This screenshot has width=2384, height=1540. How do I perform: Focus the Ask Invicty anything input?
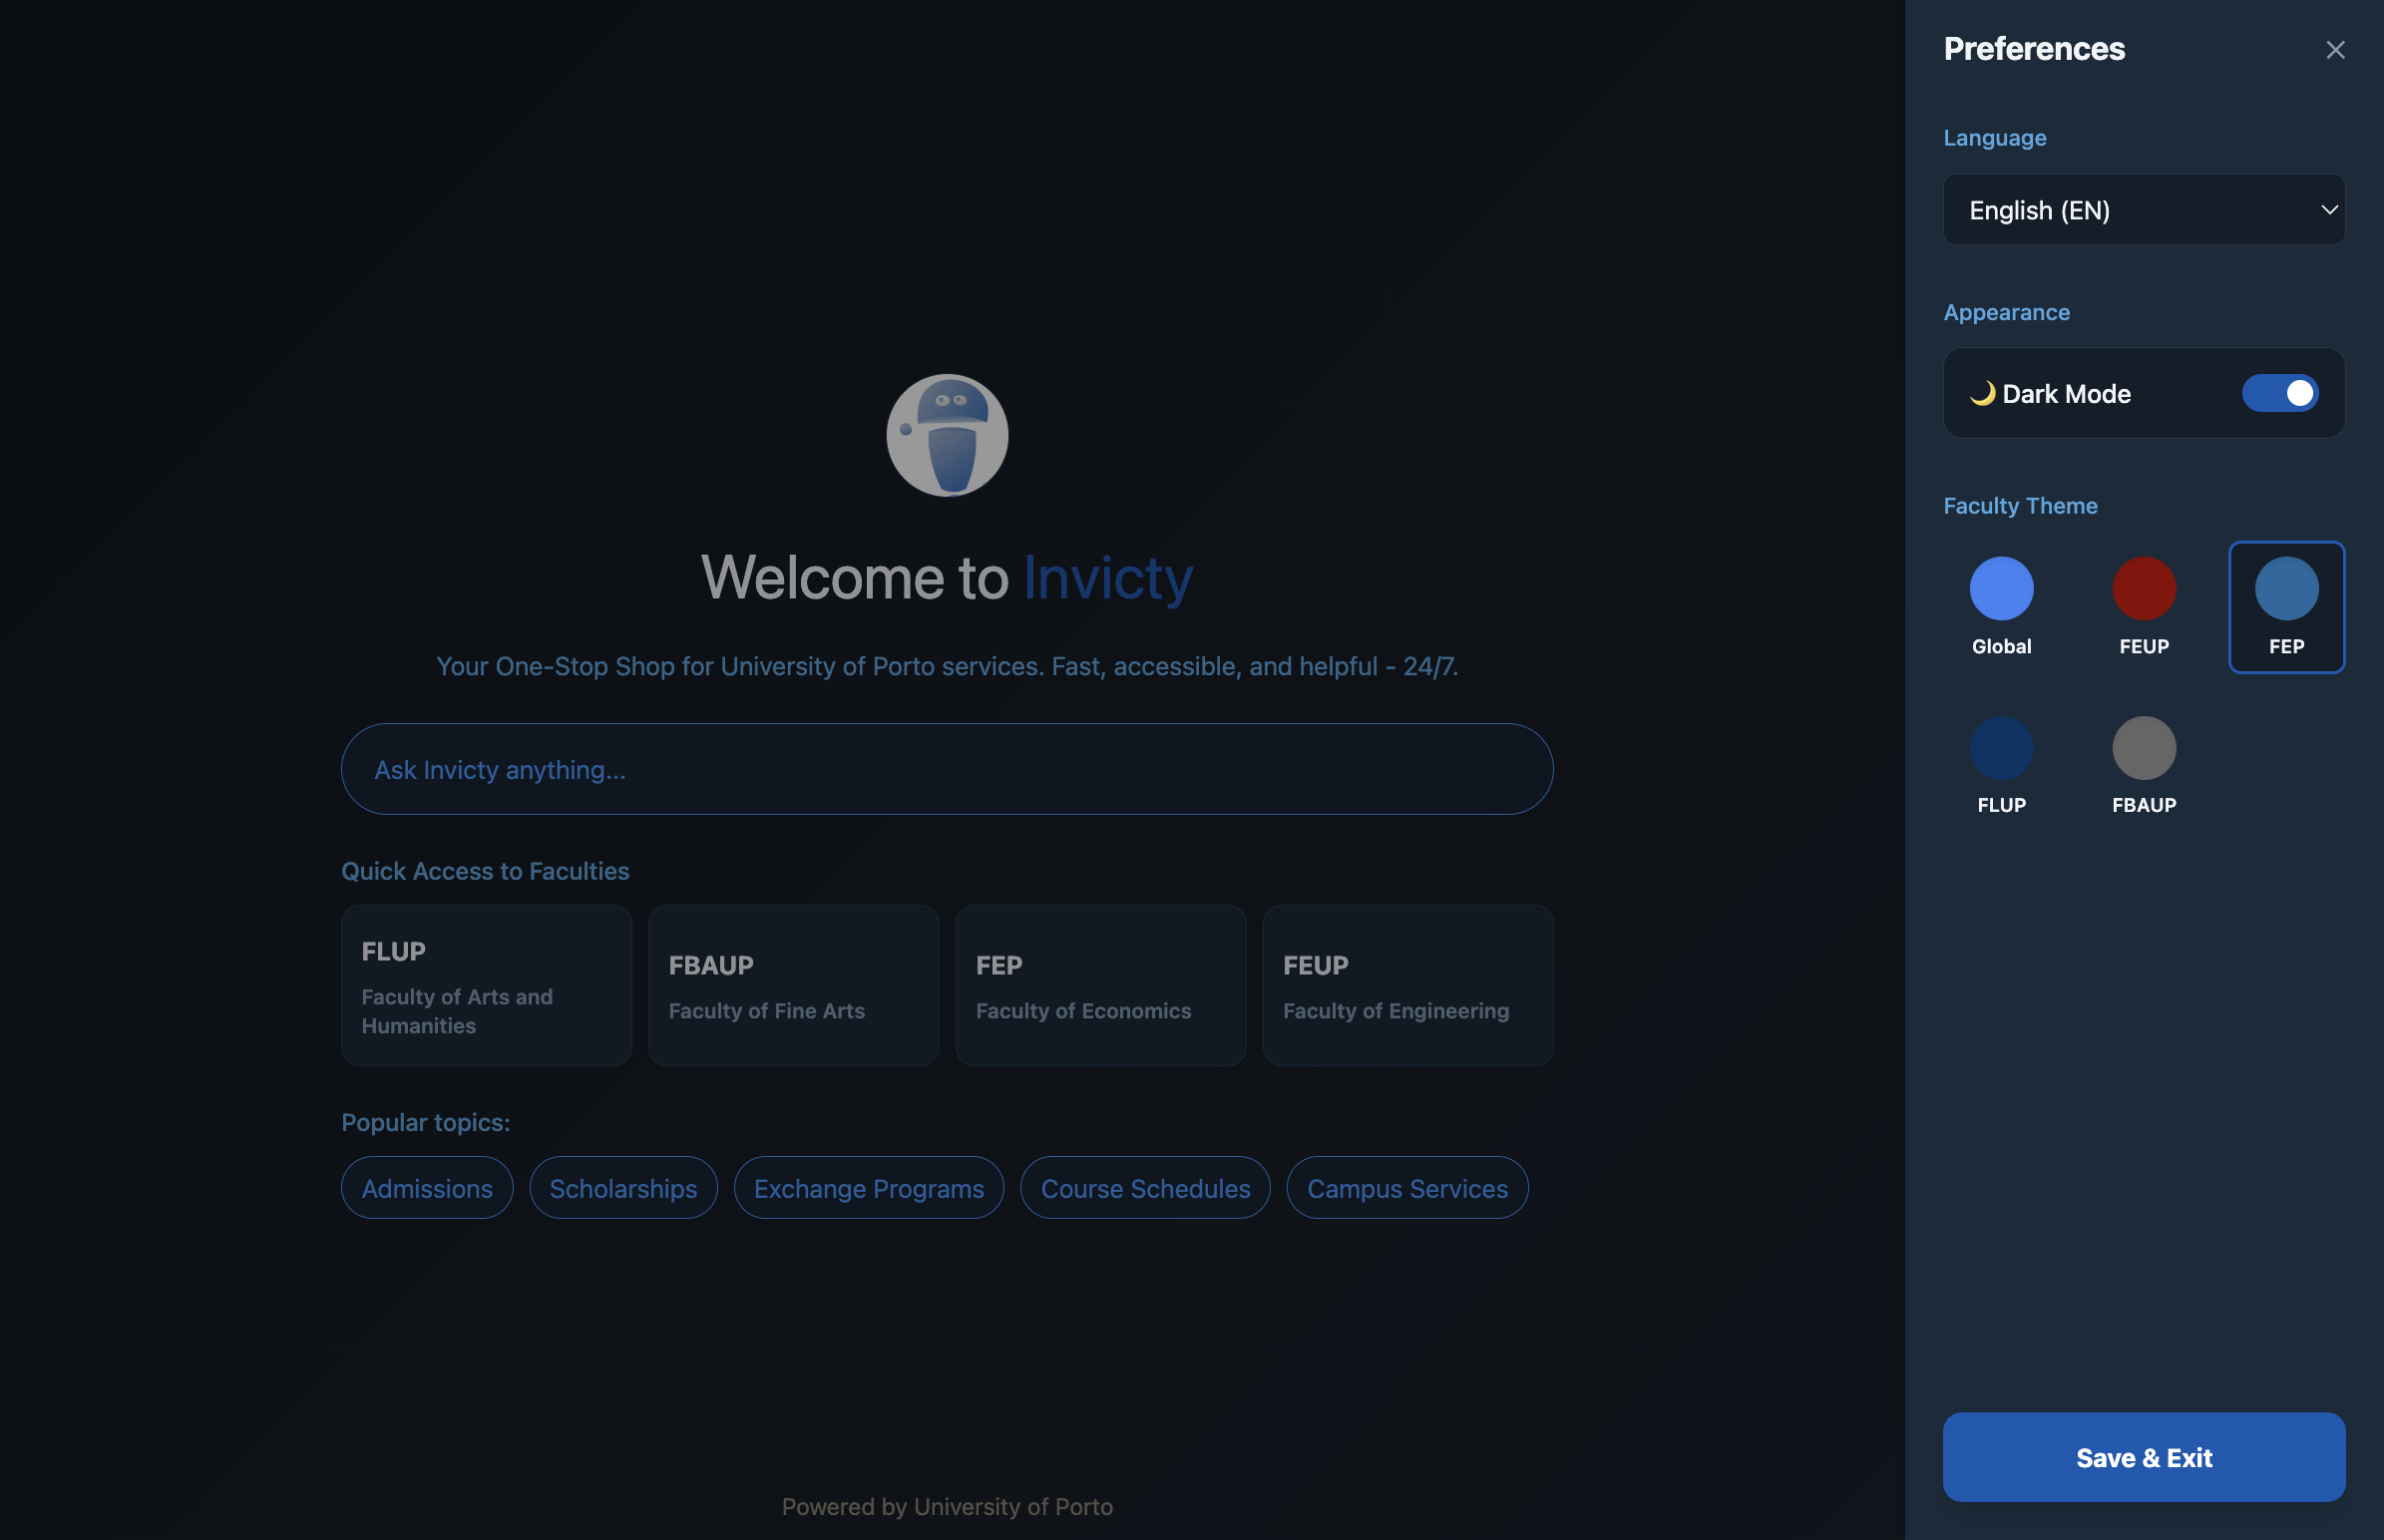coord(946,769)
